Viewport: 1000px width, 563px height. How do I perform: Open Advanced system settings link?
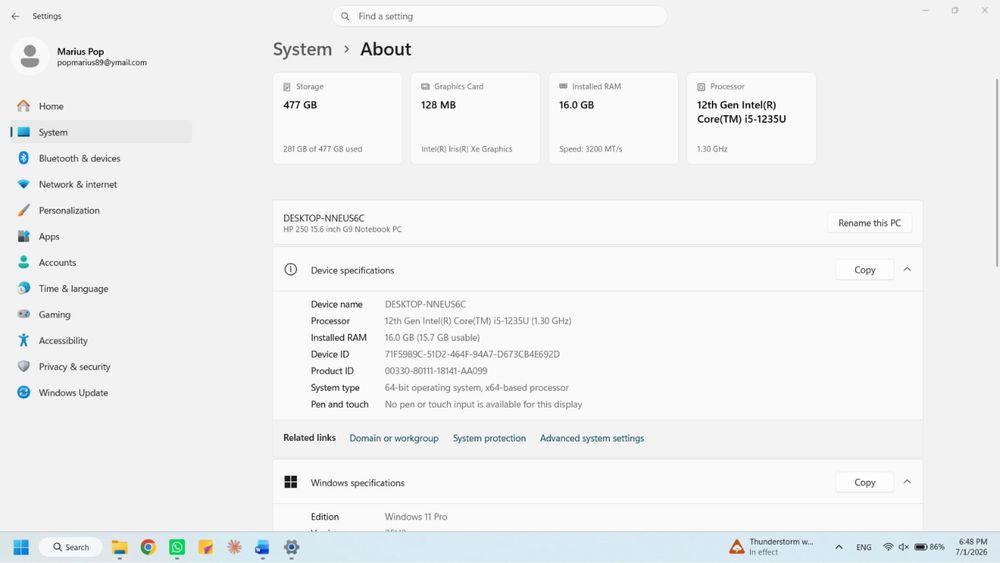click(x=592, y=438)
